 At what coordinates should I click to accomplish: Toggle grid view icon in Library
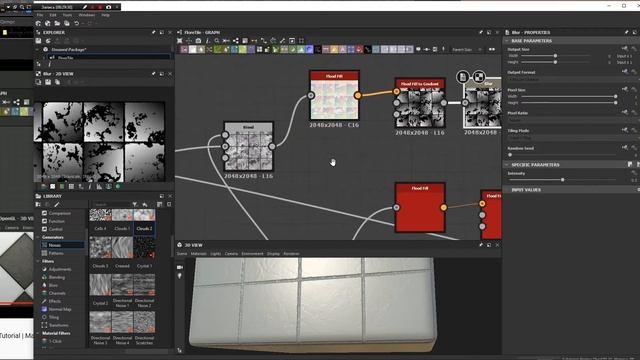pyautogui.click(x=160, y=204)
